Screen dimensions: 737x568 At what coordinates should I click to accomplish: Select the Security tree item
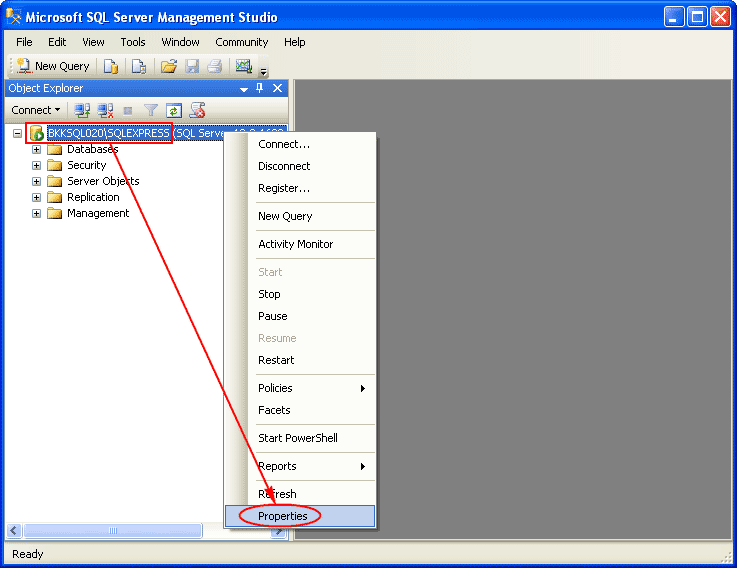tap(86, 166)
